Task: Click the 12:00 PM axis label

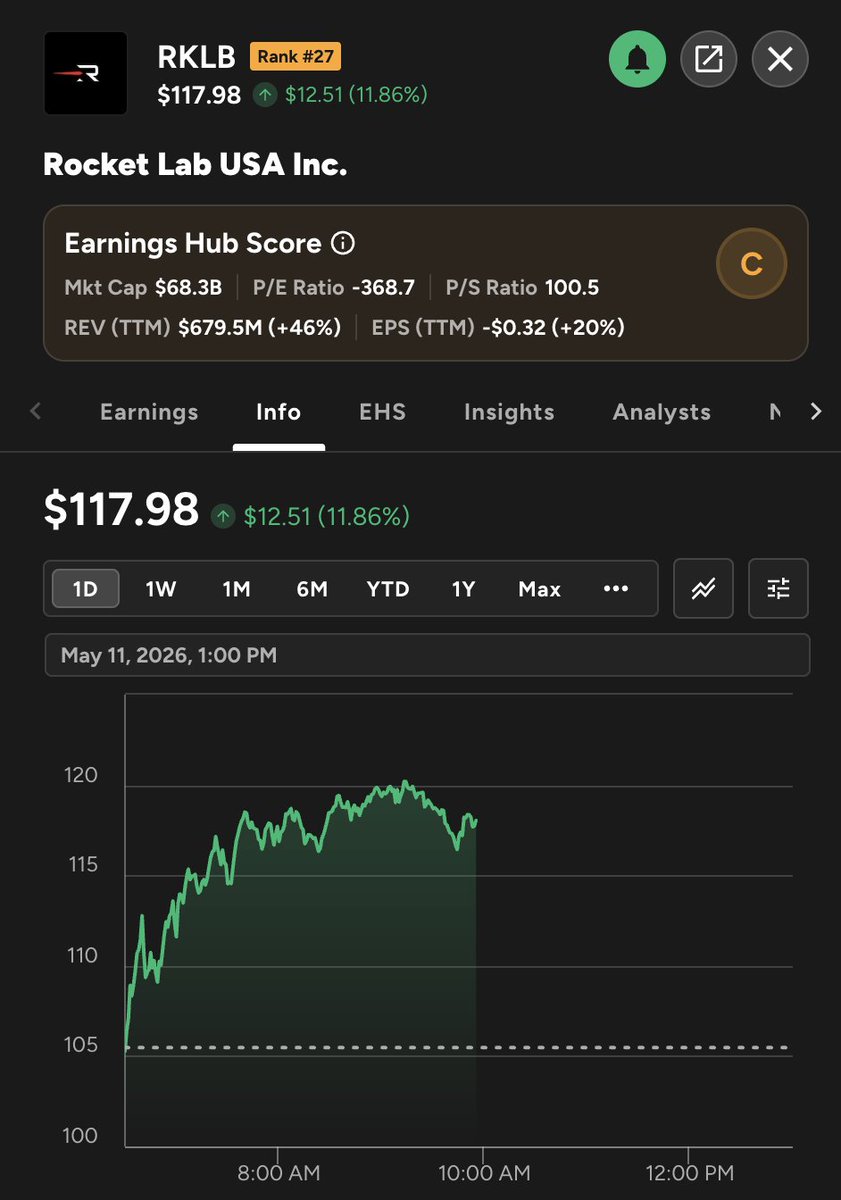Action: point(689,1172)
